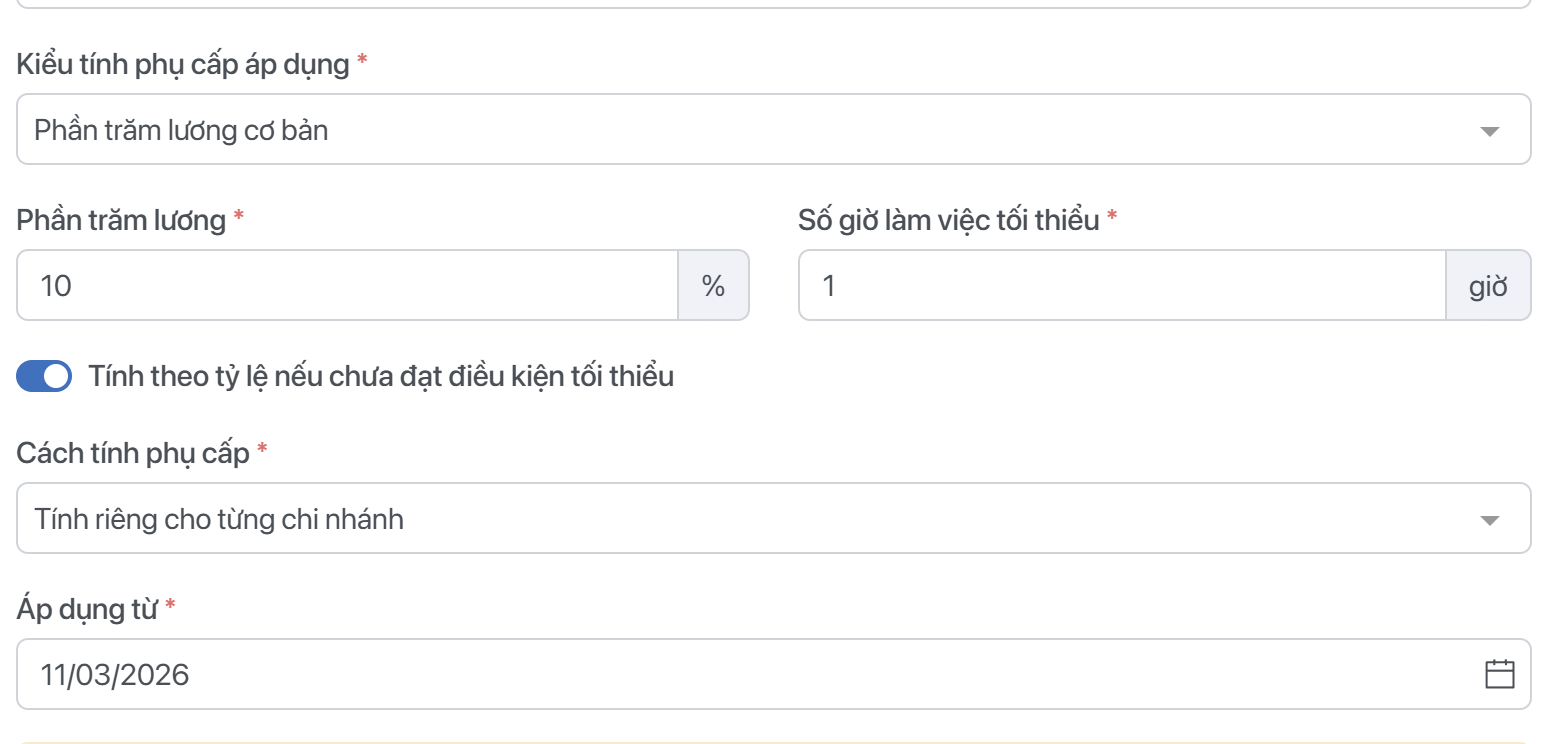Disable the "Tính theo tỷ lệ" toggle switch
Image resolution: width=1556 pixels, height=744 pixels.
(x=45, y=377)
